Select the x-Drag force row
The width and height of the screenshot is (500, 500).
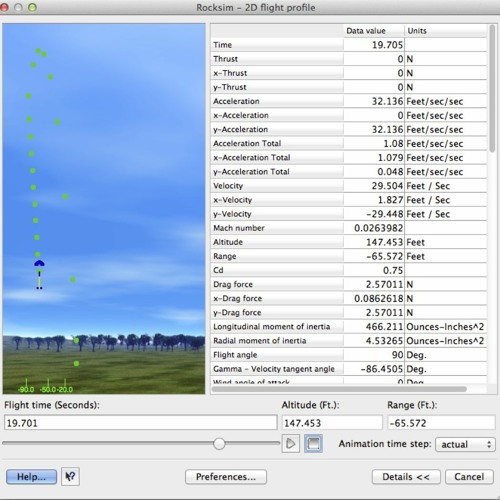pos(349,298)
